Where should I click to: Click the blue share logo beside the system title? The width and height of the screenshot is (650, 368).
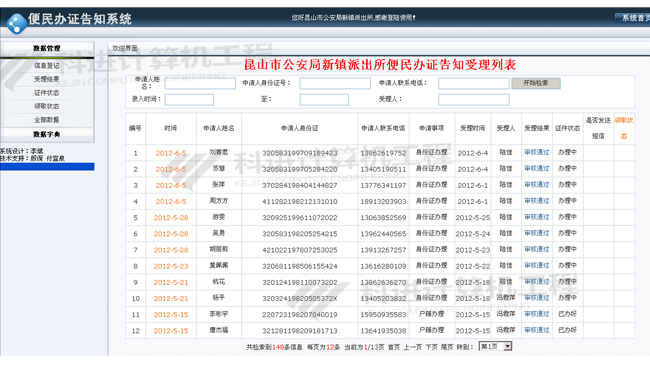[x=17, y=24]
